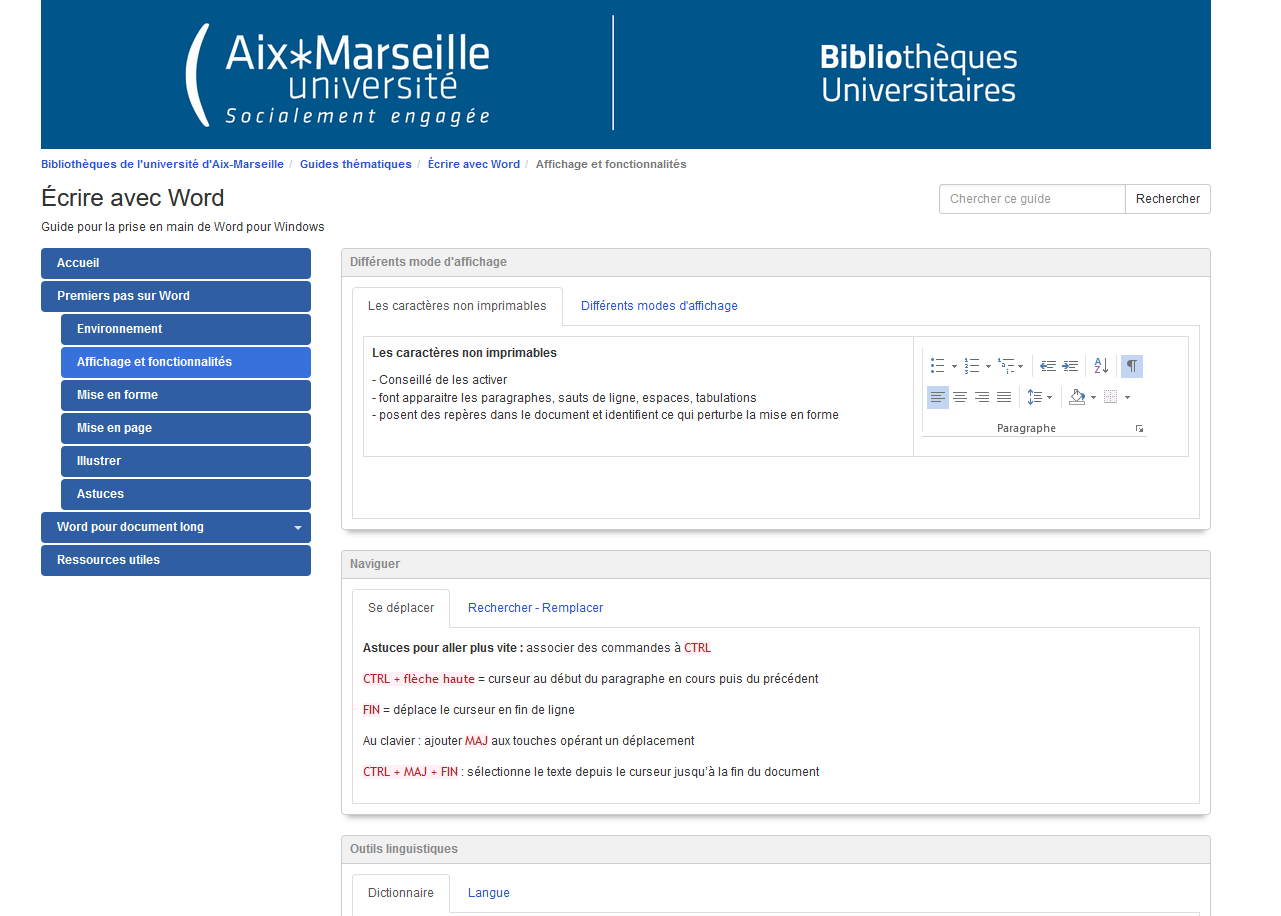Click the red MAJ key text
Viewport: 1281px width, 916px height.
click(476, 741)
